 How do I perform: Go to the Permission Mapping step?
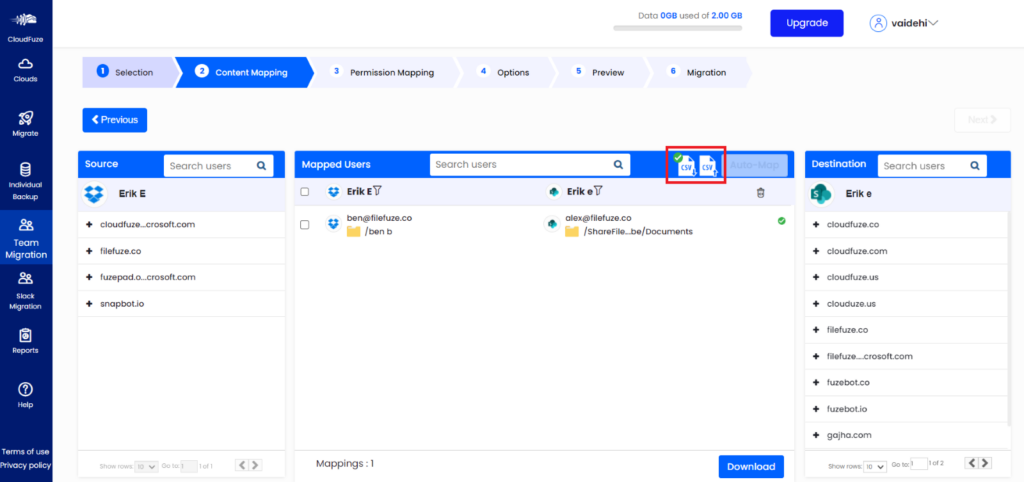pyautogui.click(x=384, y=72)
